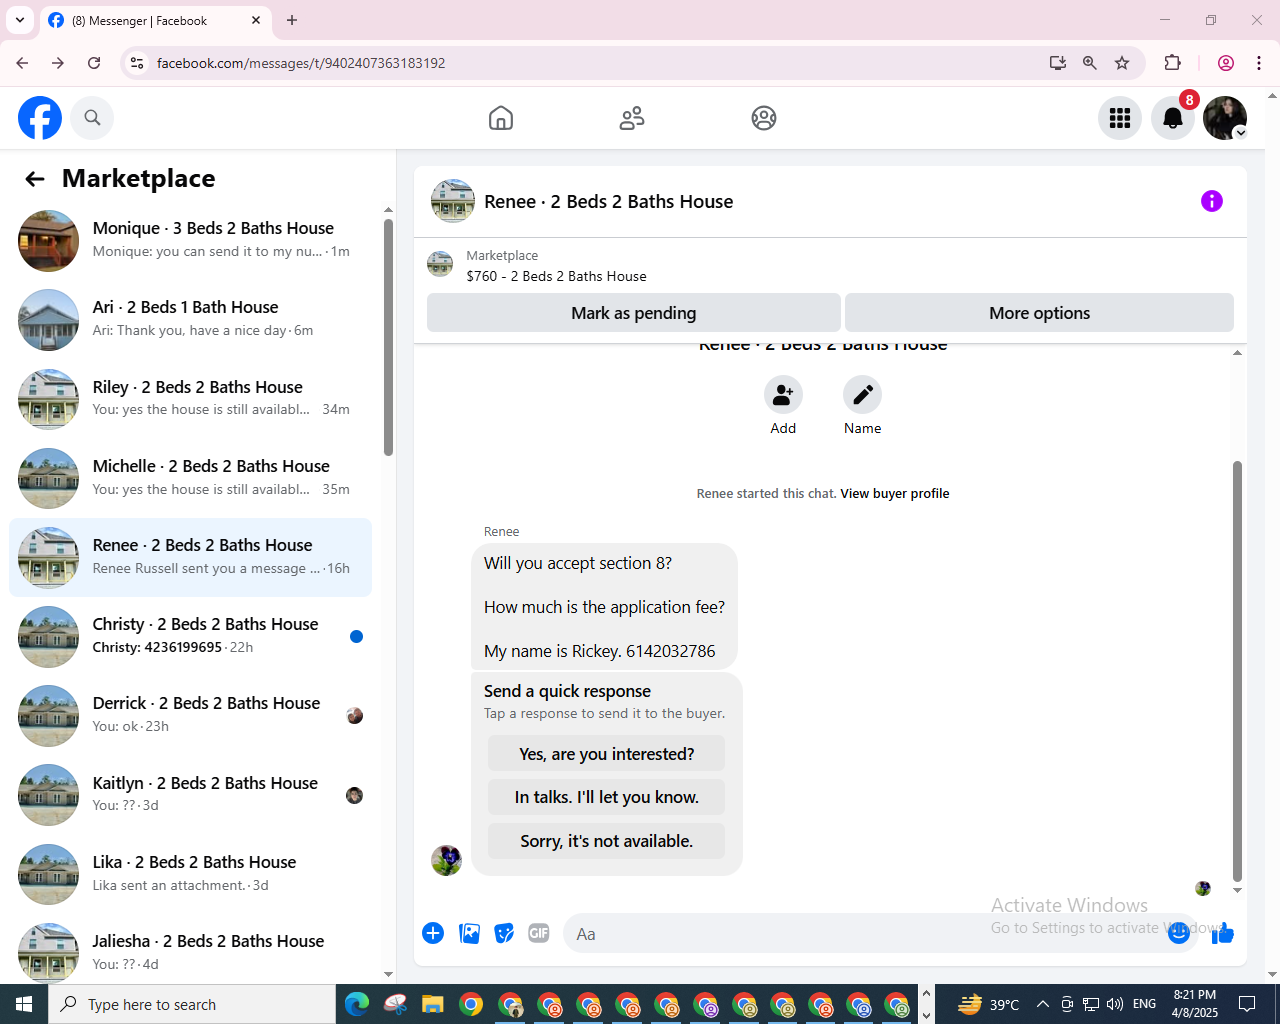Image resolution: width=1280 pixels, height=1024 pixels.
Task: Open Kaitlyn 2 Beds 2 Baths conversation
Action: [190, 795]
